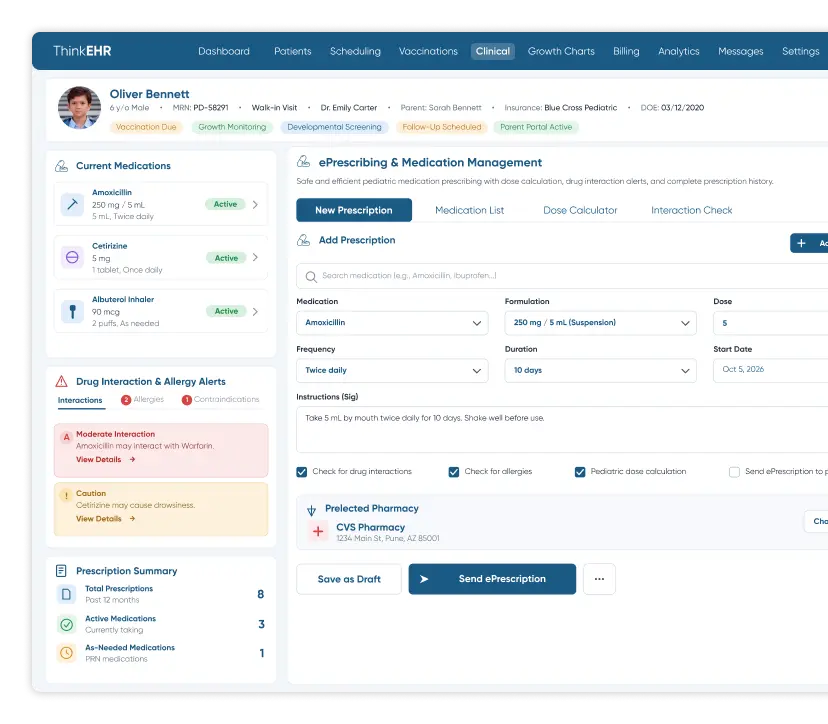Click the search medication field

coord(562,276)
